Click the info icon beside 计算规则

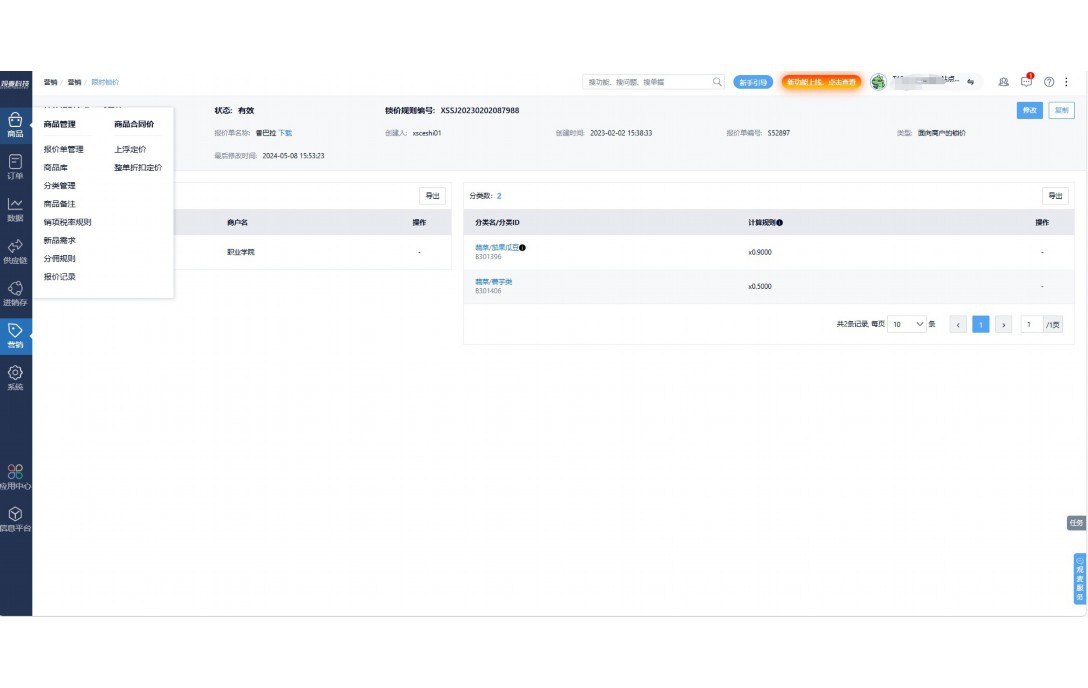779,222
